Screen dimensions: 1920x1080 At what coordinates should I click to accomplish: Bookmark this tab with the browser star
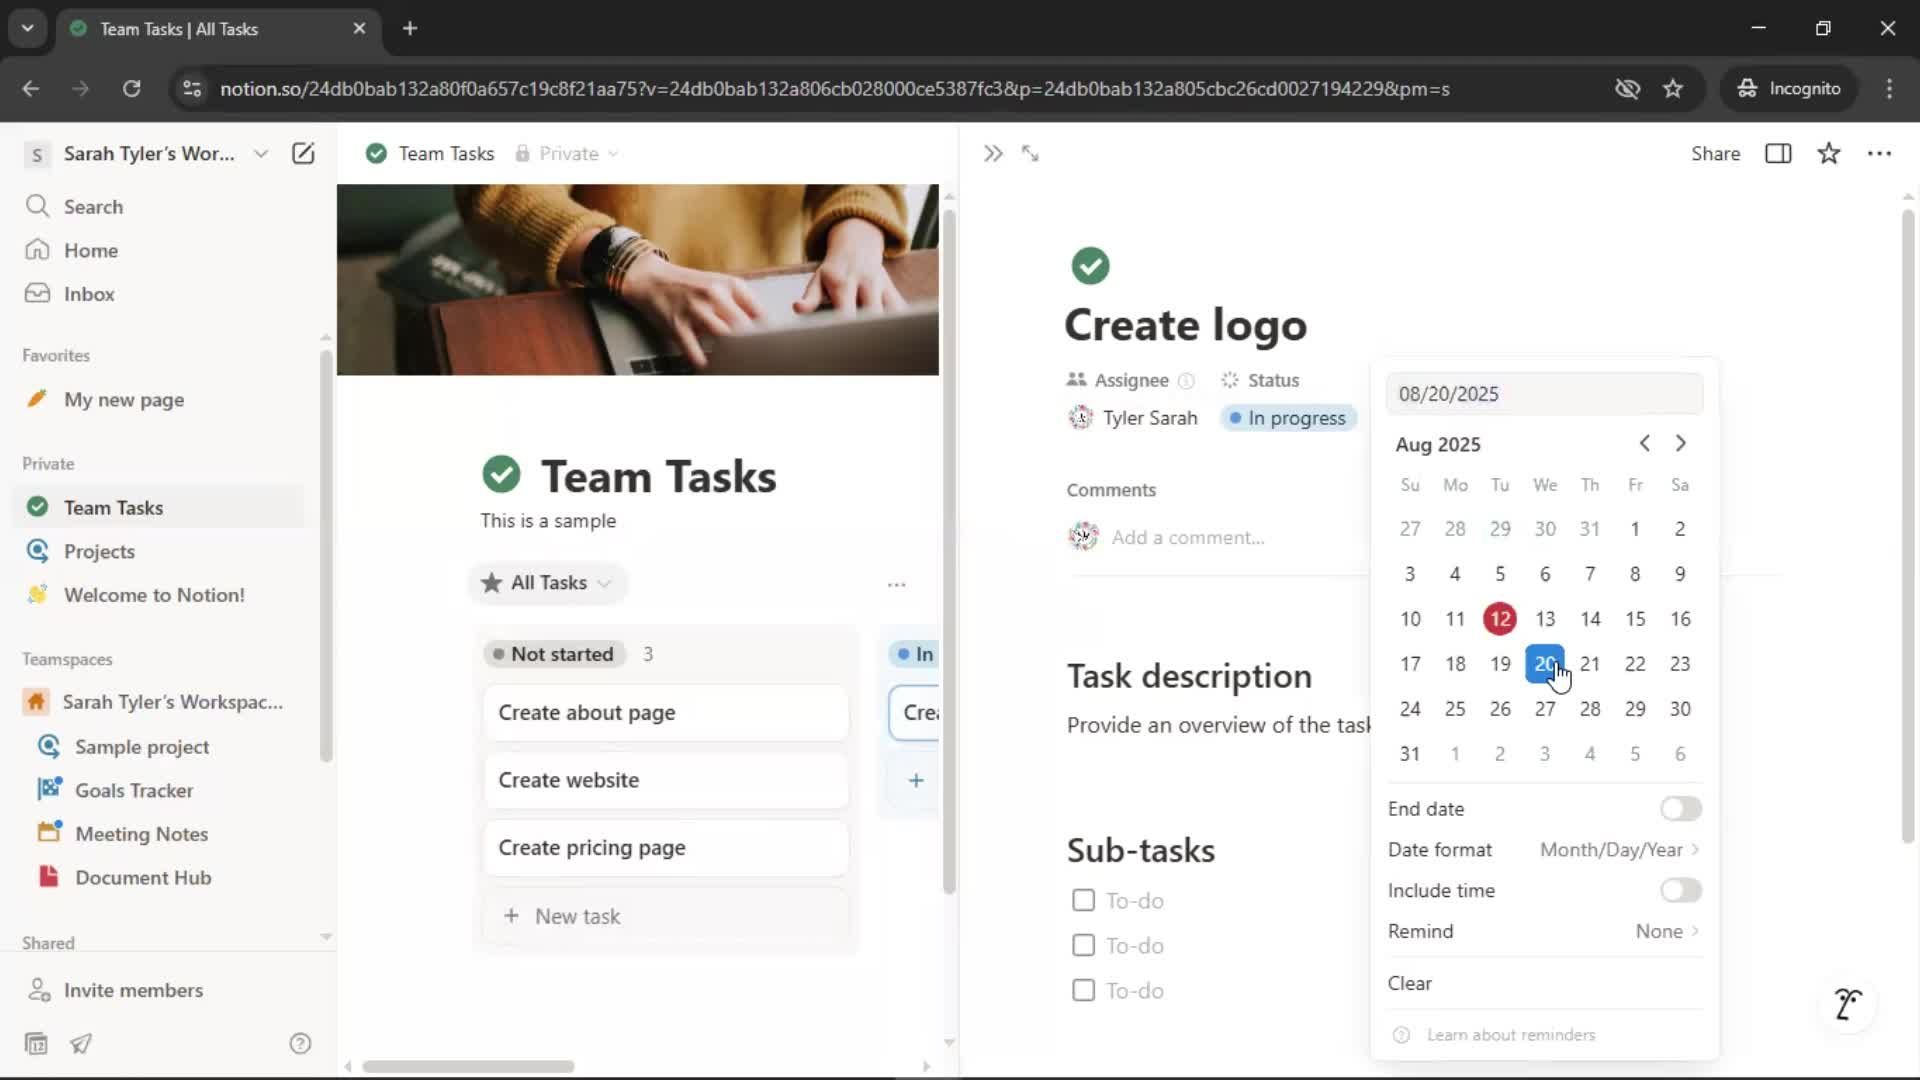point(1673,89)
